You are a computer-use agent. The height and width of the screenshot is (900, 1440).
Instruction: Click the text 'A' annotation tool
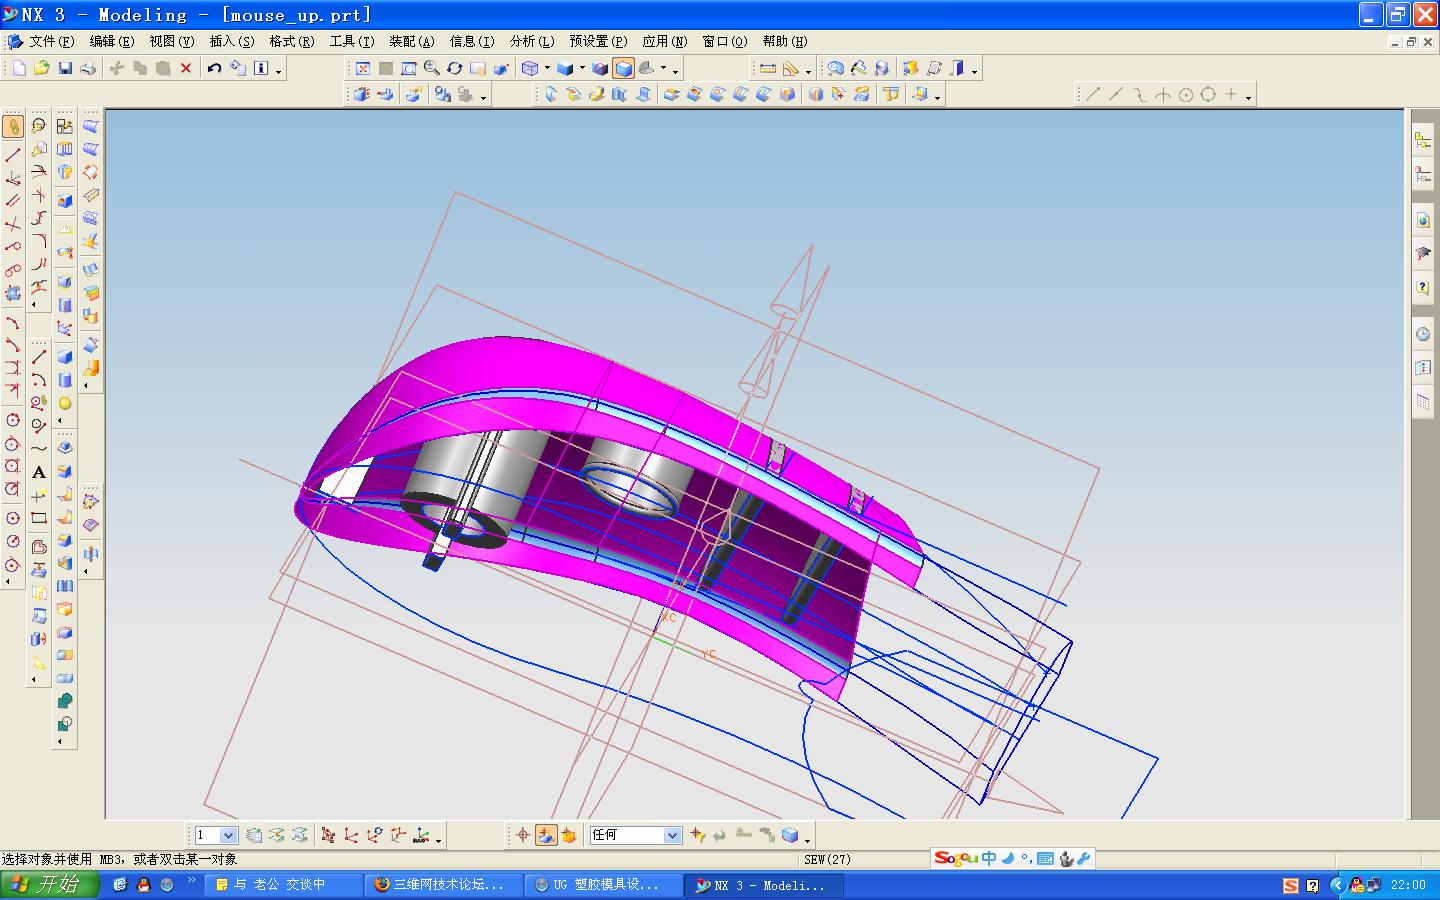click(x=39, y=472)
